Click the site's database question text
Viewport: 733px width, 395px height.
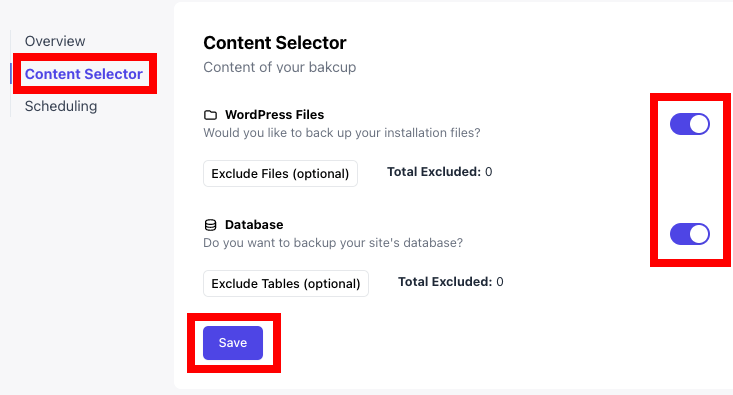[333, 243]
